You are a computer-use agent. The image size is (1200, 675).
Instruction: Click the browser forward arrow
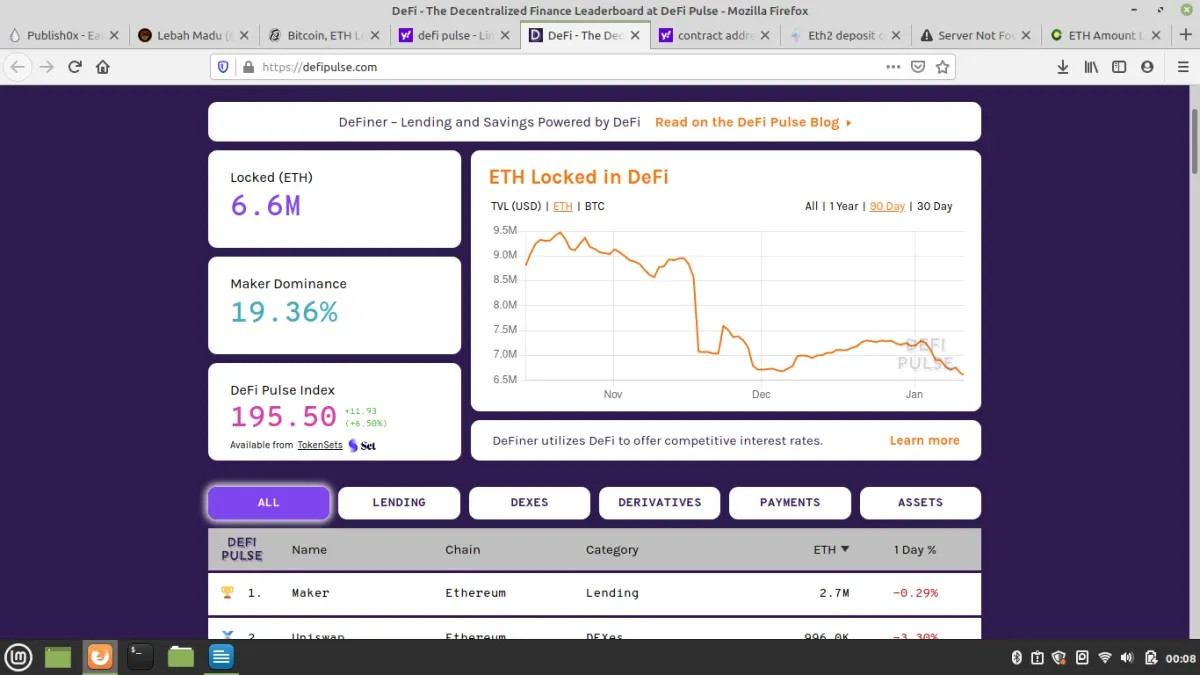point(46,67)
